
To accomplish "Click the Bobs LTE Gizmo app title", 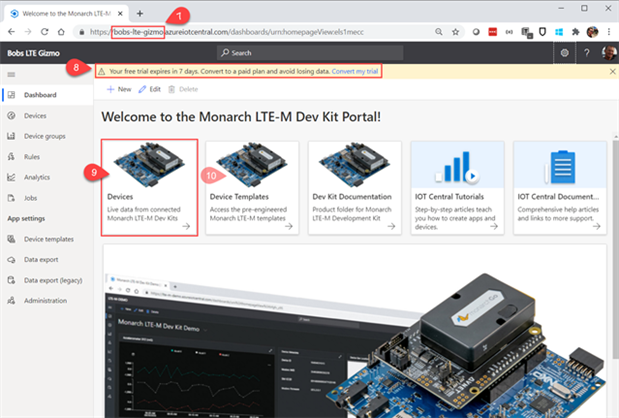I will (34, 53).
